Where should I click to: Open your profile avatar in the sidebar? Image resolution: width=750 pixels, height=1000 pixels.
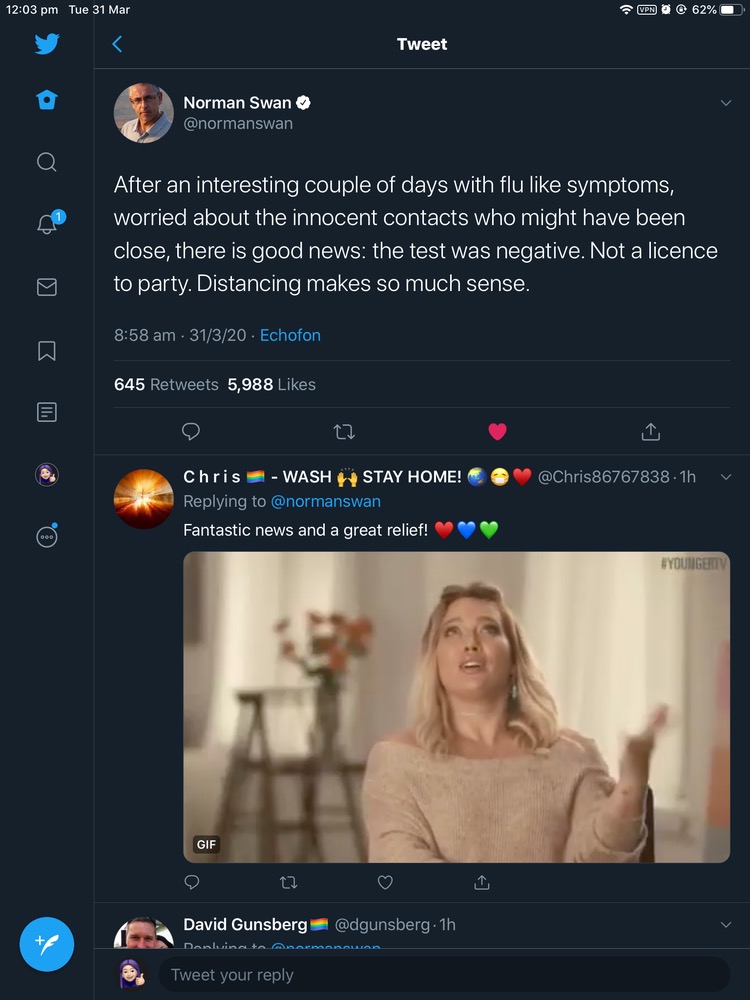tap(47, 474)
